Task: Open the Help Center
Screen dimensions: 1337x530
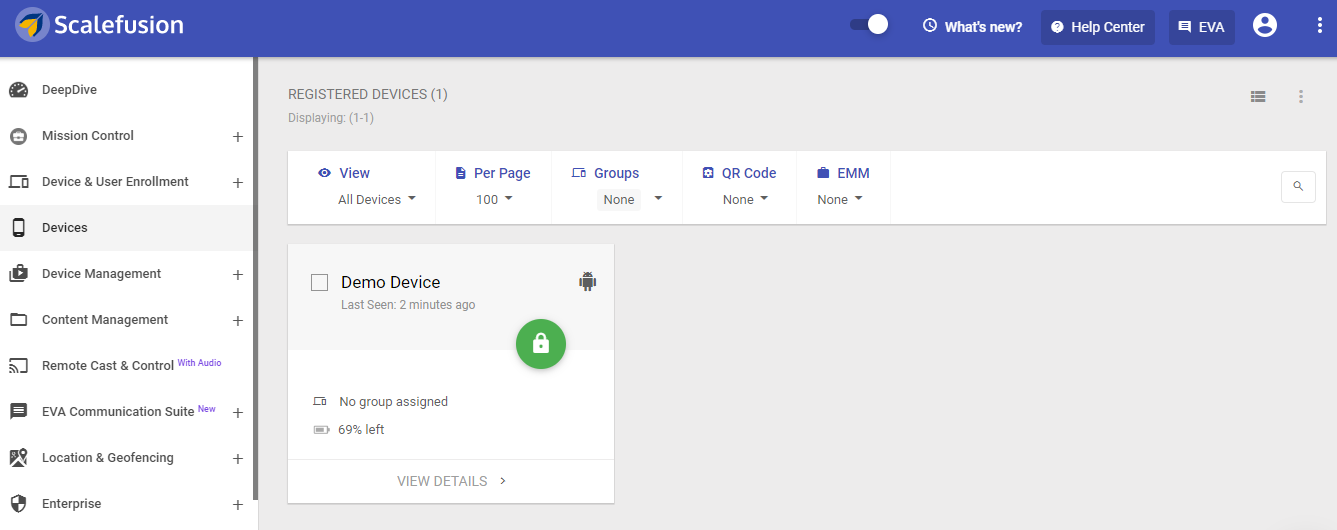Action: tap(1098, 27)
